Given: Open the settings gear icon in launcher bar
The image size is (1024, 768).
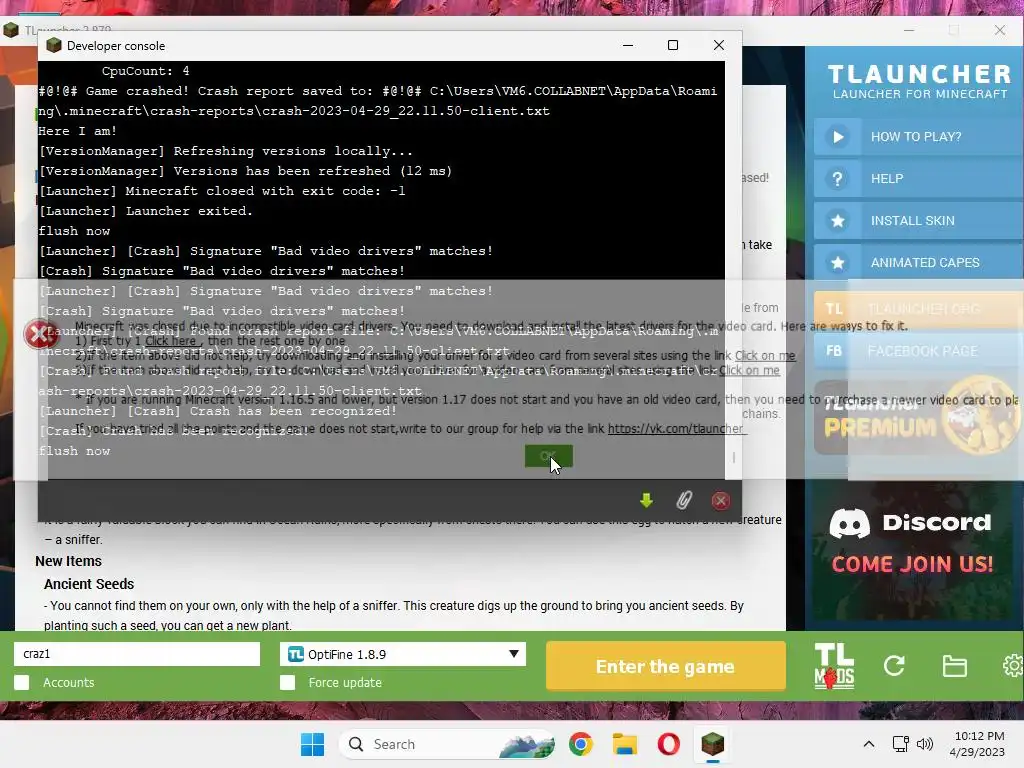Looking at the screenshot, I should [x=1014, y=666].
